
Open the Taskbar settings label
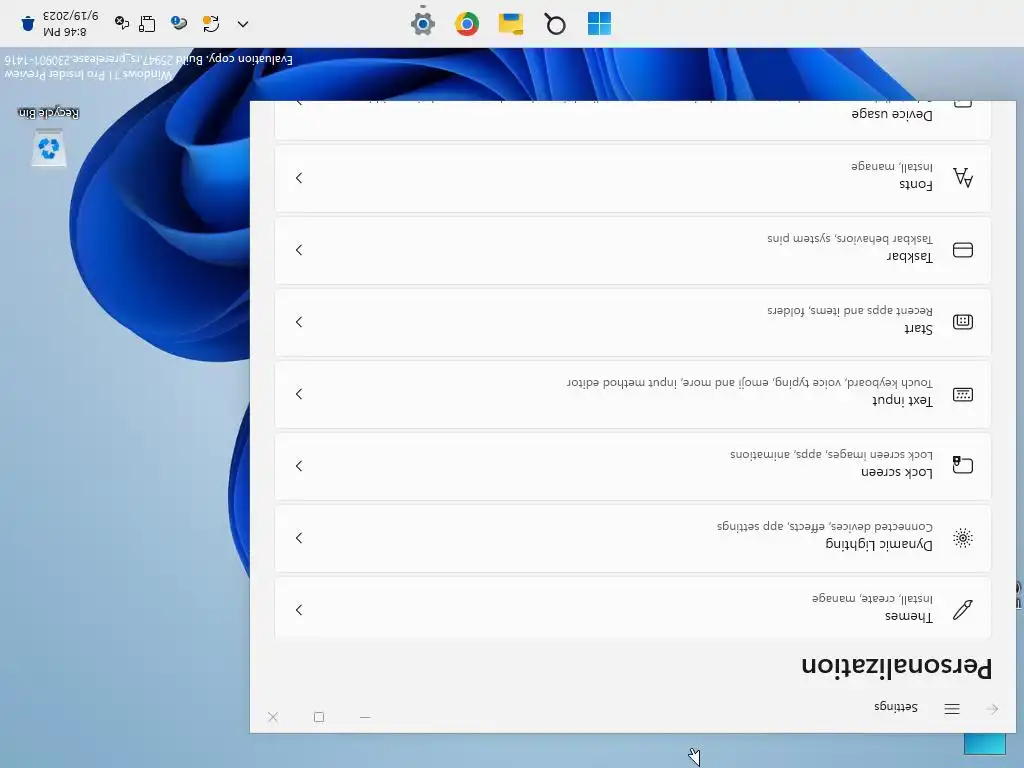[910, 256]
